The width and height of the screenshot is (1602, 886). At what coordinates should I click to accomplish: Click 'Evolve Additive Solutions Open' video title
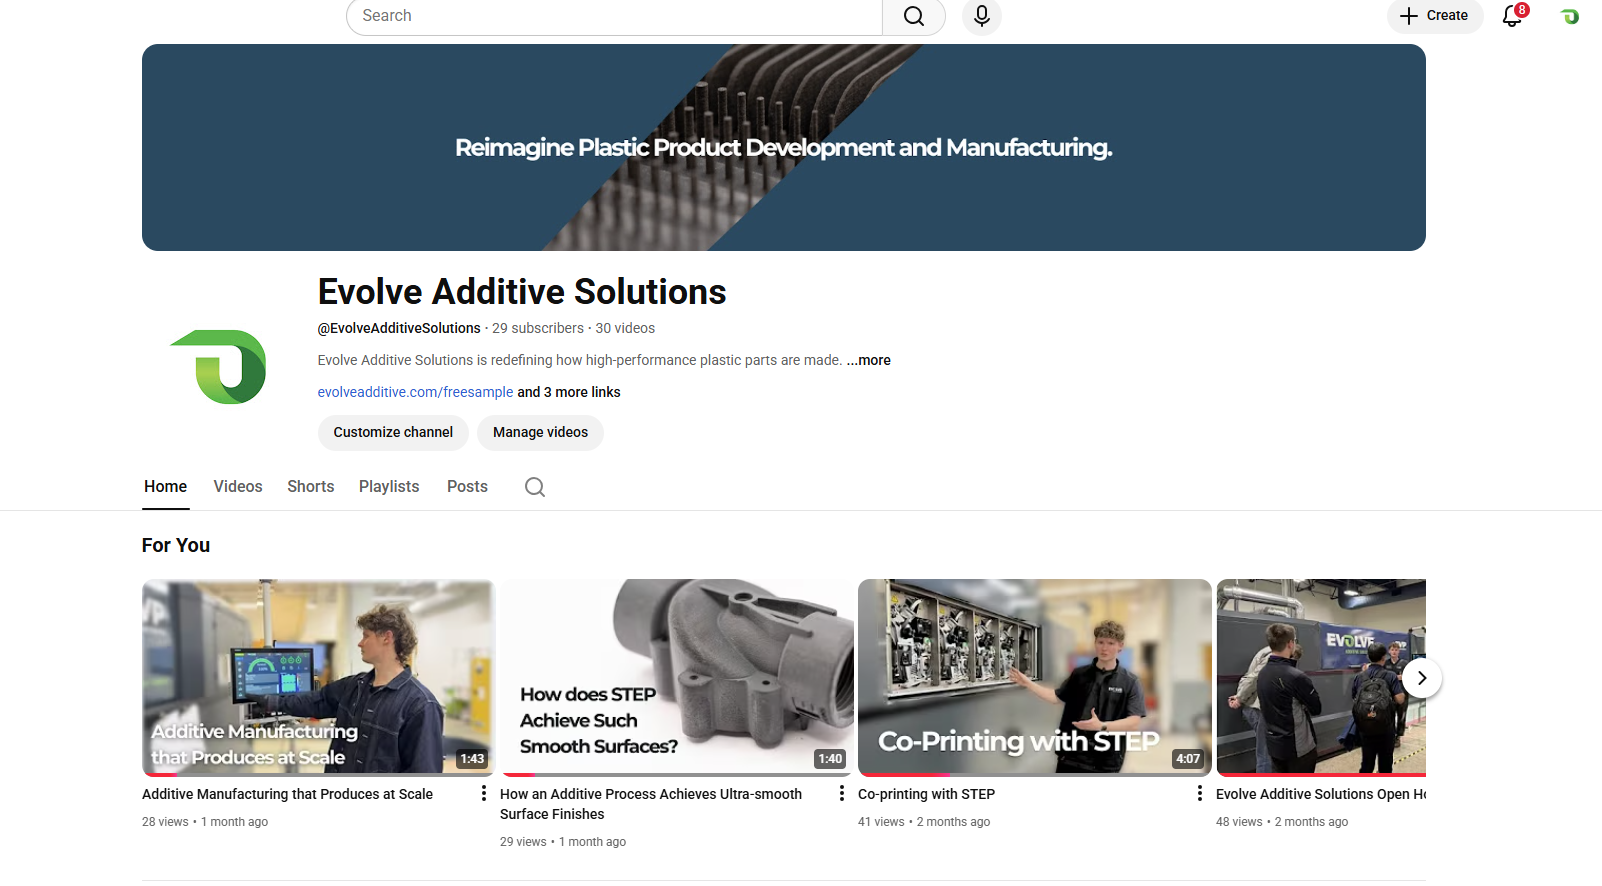pos(1321,794)
